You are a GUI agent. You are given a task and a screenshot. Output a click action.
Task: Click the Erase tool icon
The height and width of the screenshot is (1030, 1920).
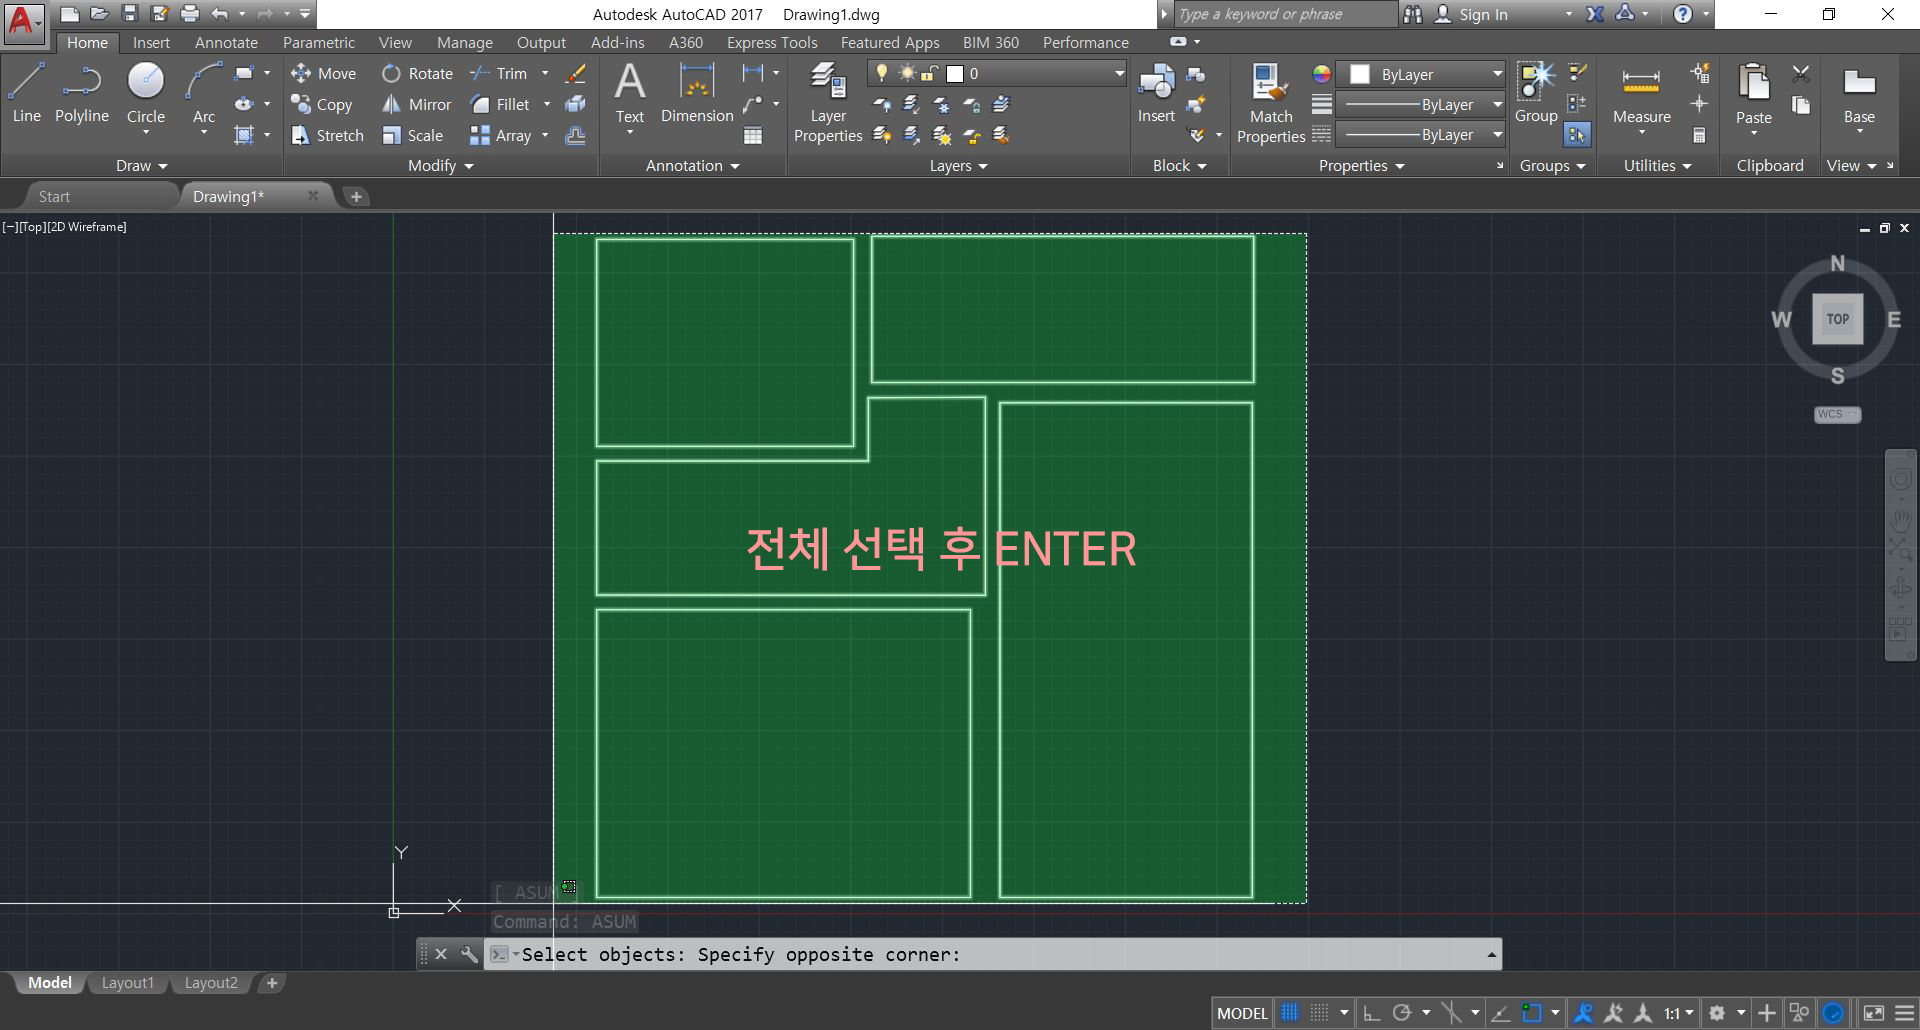(575, 73)
